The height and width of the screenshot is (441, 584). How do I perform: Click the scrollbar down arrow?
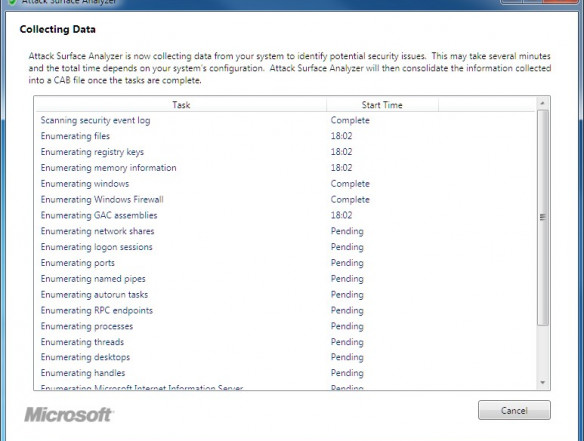tap(542, 383)
